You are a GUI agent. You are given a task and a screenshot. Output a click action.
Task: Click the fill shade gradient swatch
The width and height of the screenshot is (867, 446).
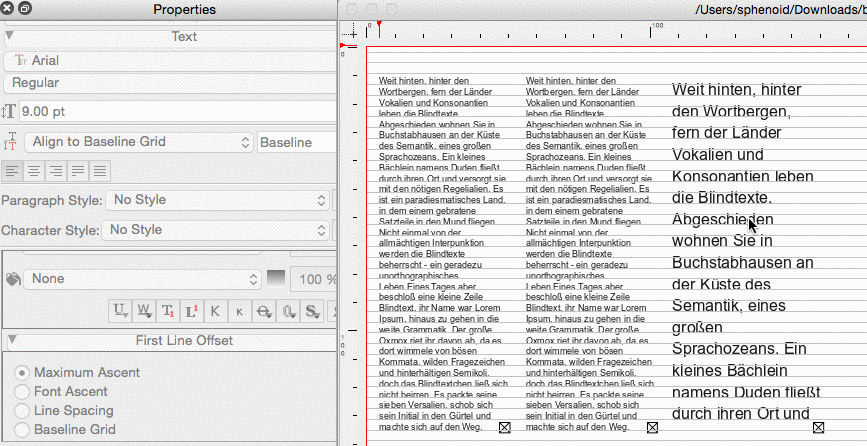pos(276,278)
